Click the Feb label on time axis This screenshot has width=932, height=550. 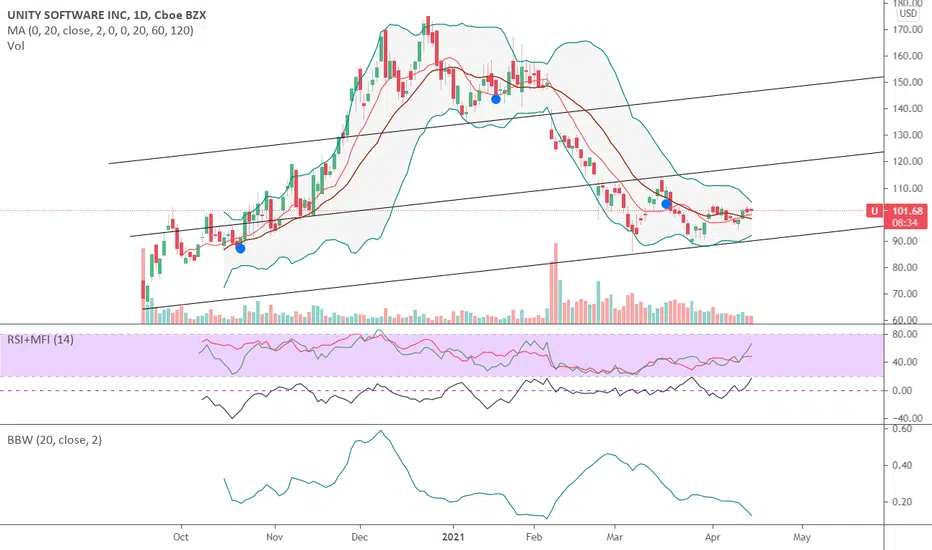click(x=534, y=537)
